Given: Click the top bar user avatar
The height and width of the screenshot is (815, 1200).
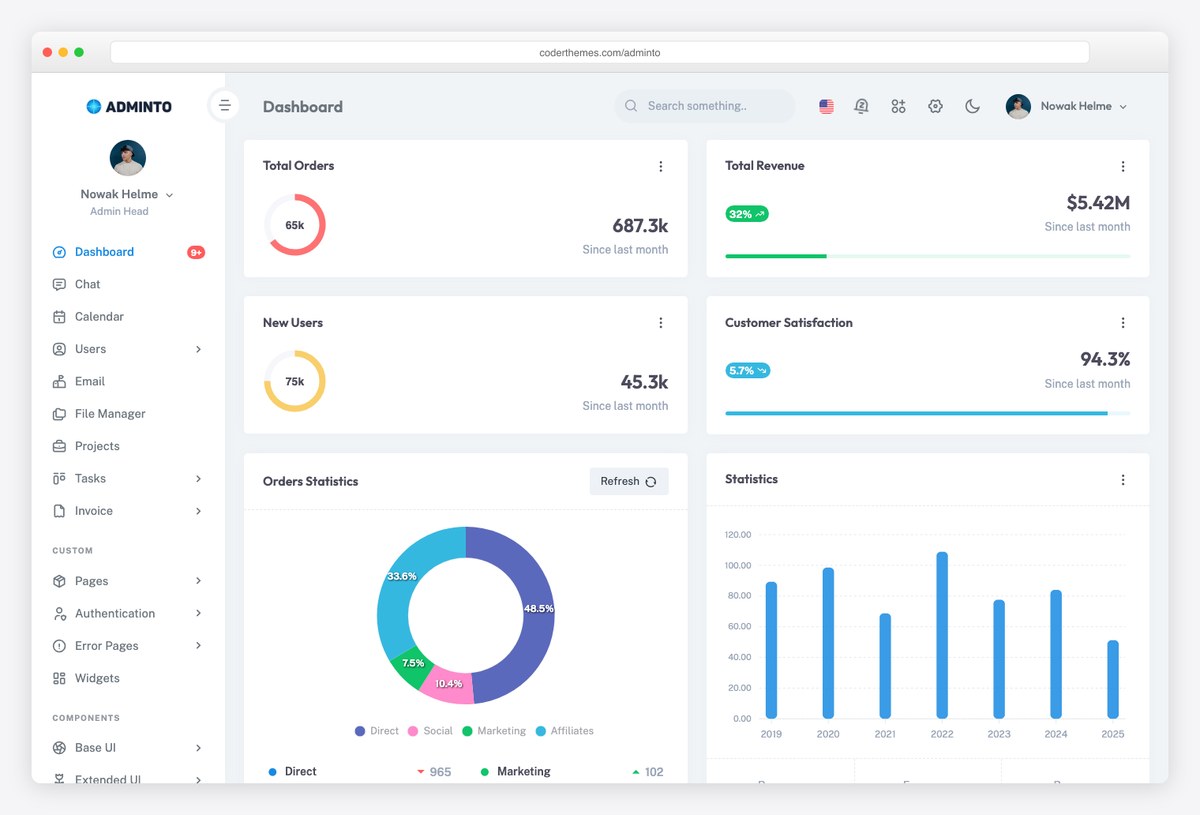Looking at the screenshot, I should tap(1018, 106).
